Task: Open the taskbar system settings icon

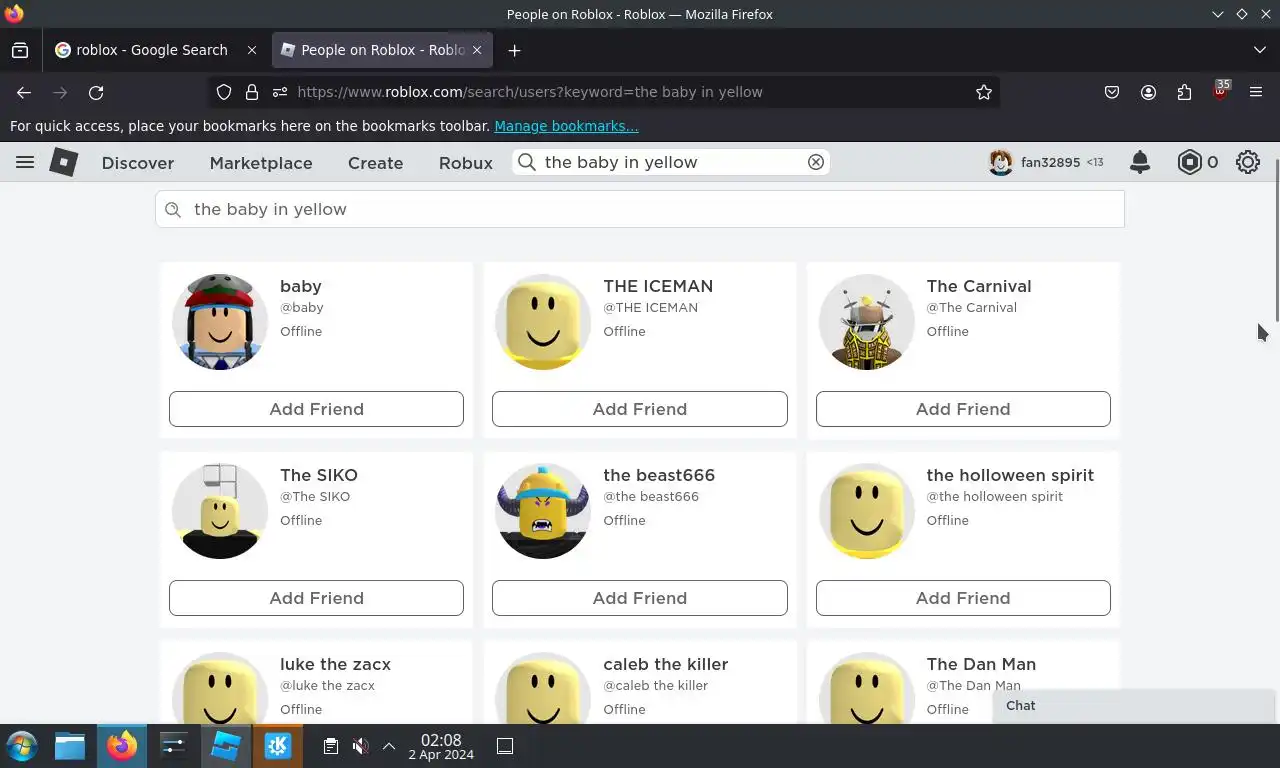Action: point(174,746)
